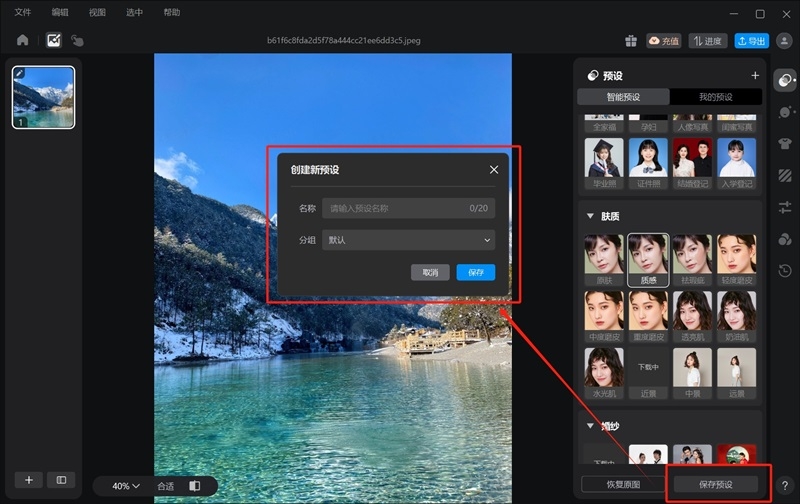Select the 近景 preset still downloading

click(648, 373)
